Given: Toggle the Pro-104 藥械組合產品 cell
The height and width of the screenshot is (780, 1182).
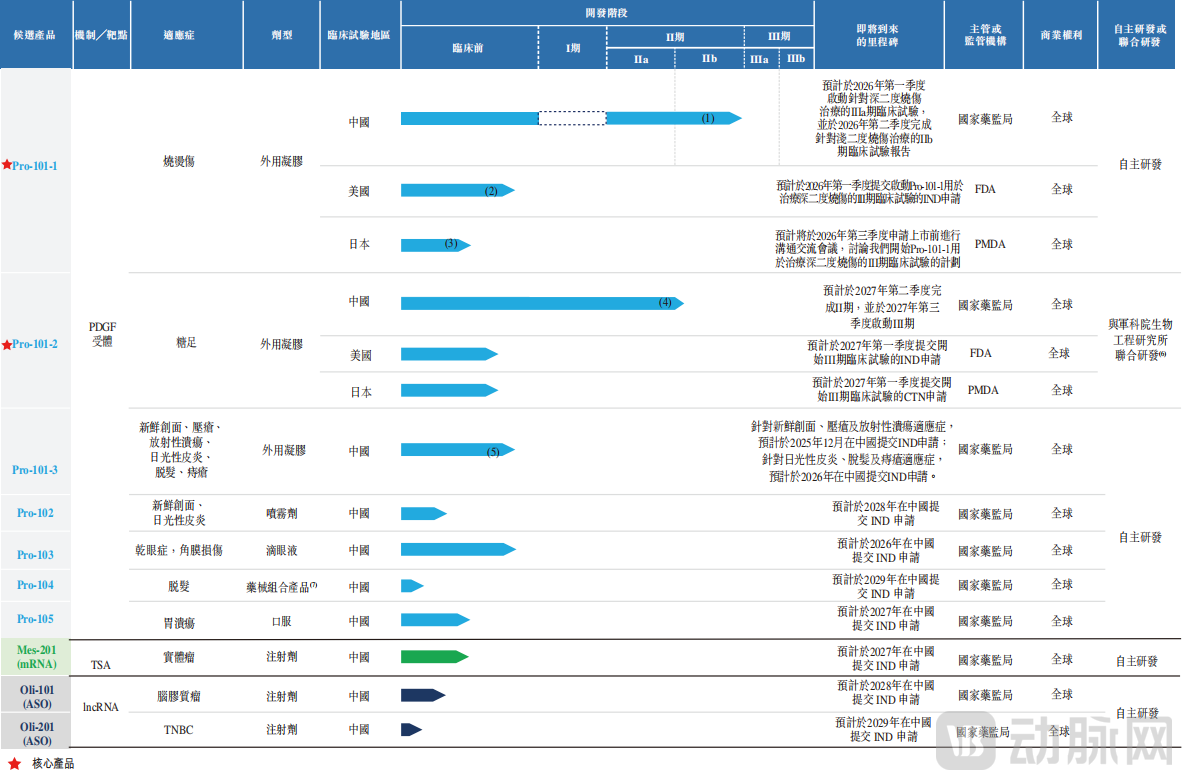Looking at the screenshot, I should (281, 584).
